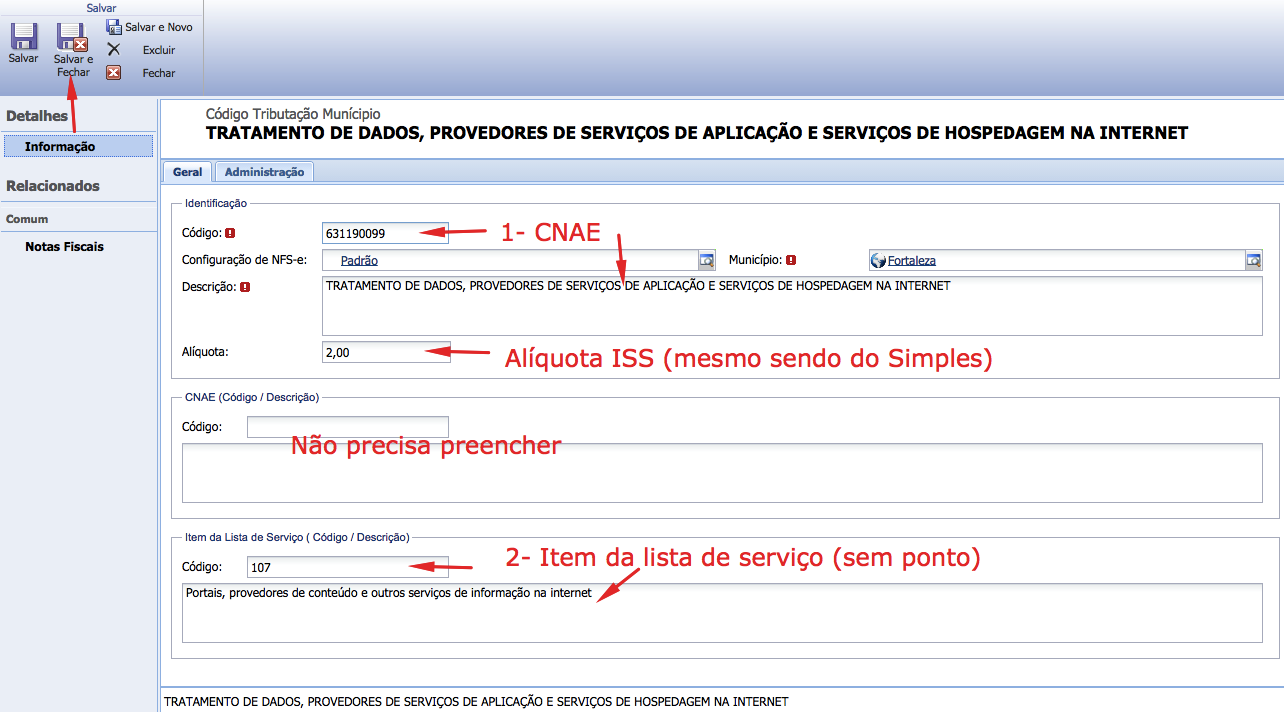Click the bold record title TRATAMENTO DE DADOS
The width and height of the screenshot is (1284, 712).
(697, 133)
